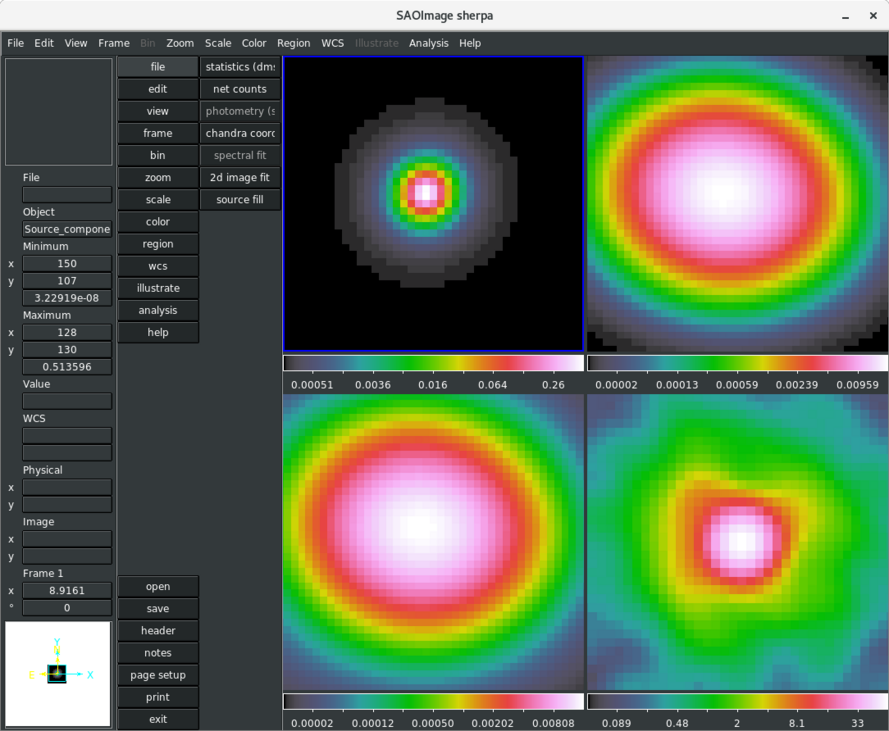Launch the "2d image fit" task
889x731 pixels.
click(x=239, y=177)
